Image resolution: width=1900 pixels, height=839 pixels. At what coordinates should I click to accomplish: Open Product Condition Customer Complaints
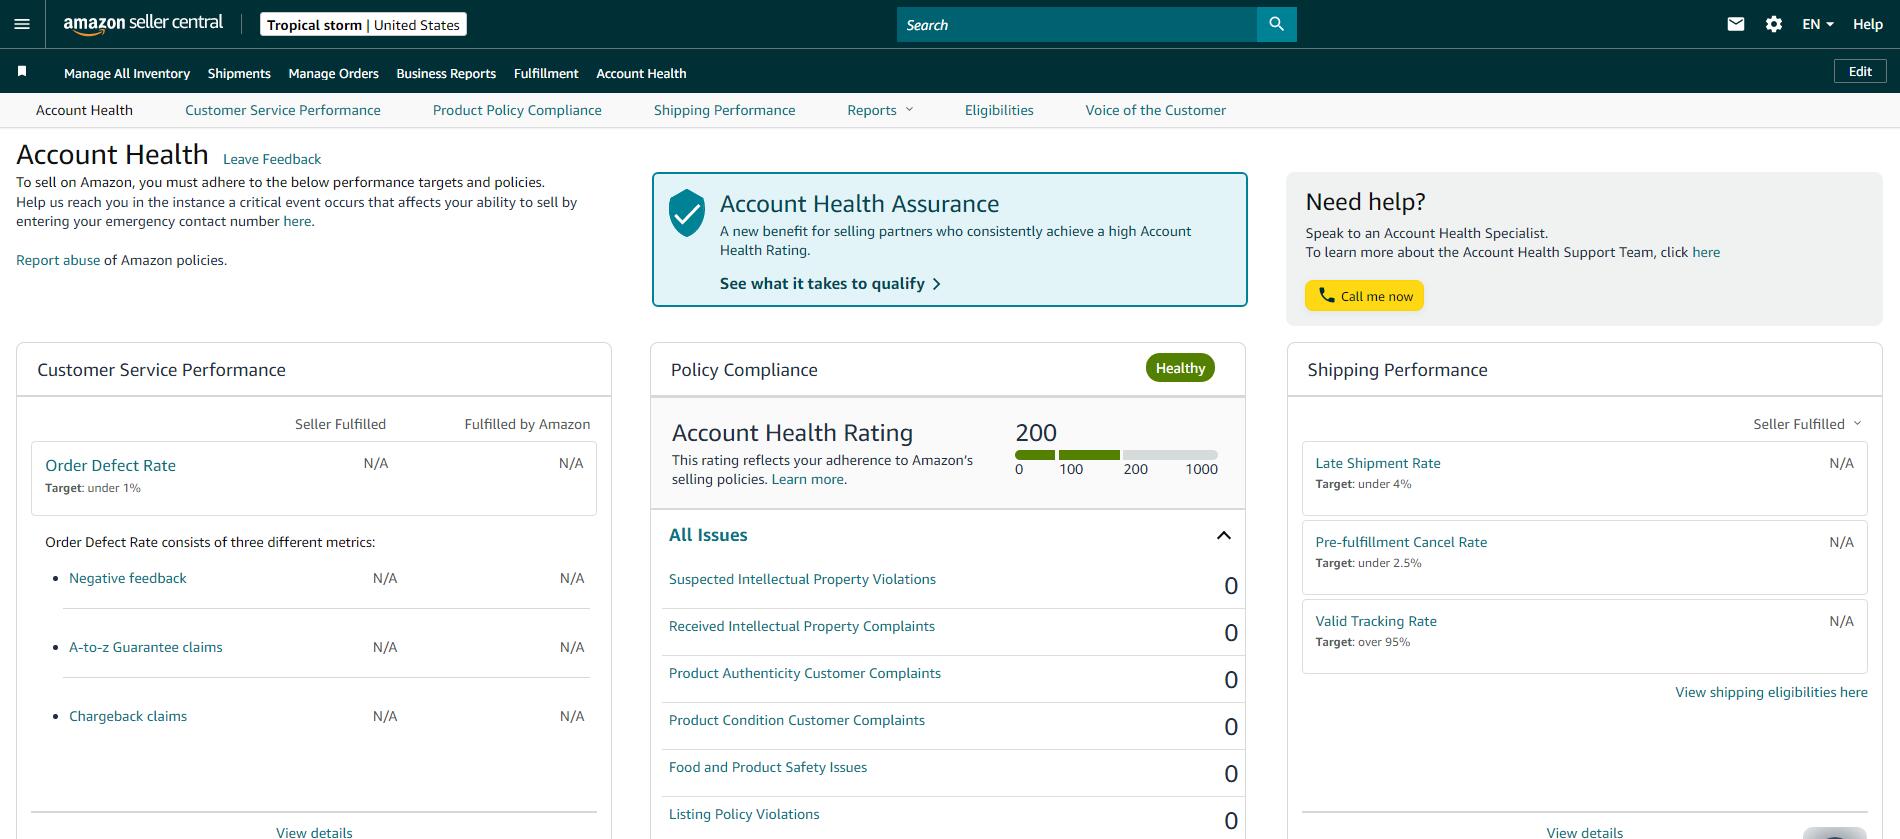point(797,720)
